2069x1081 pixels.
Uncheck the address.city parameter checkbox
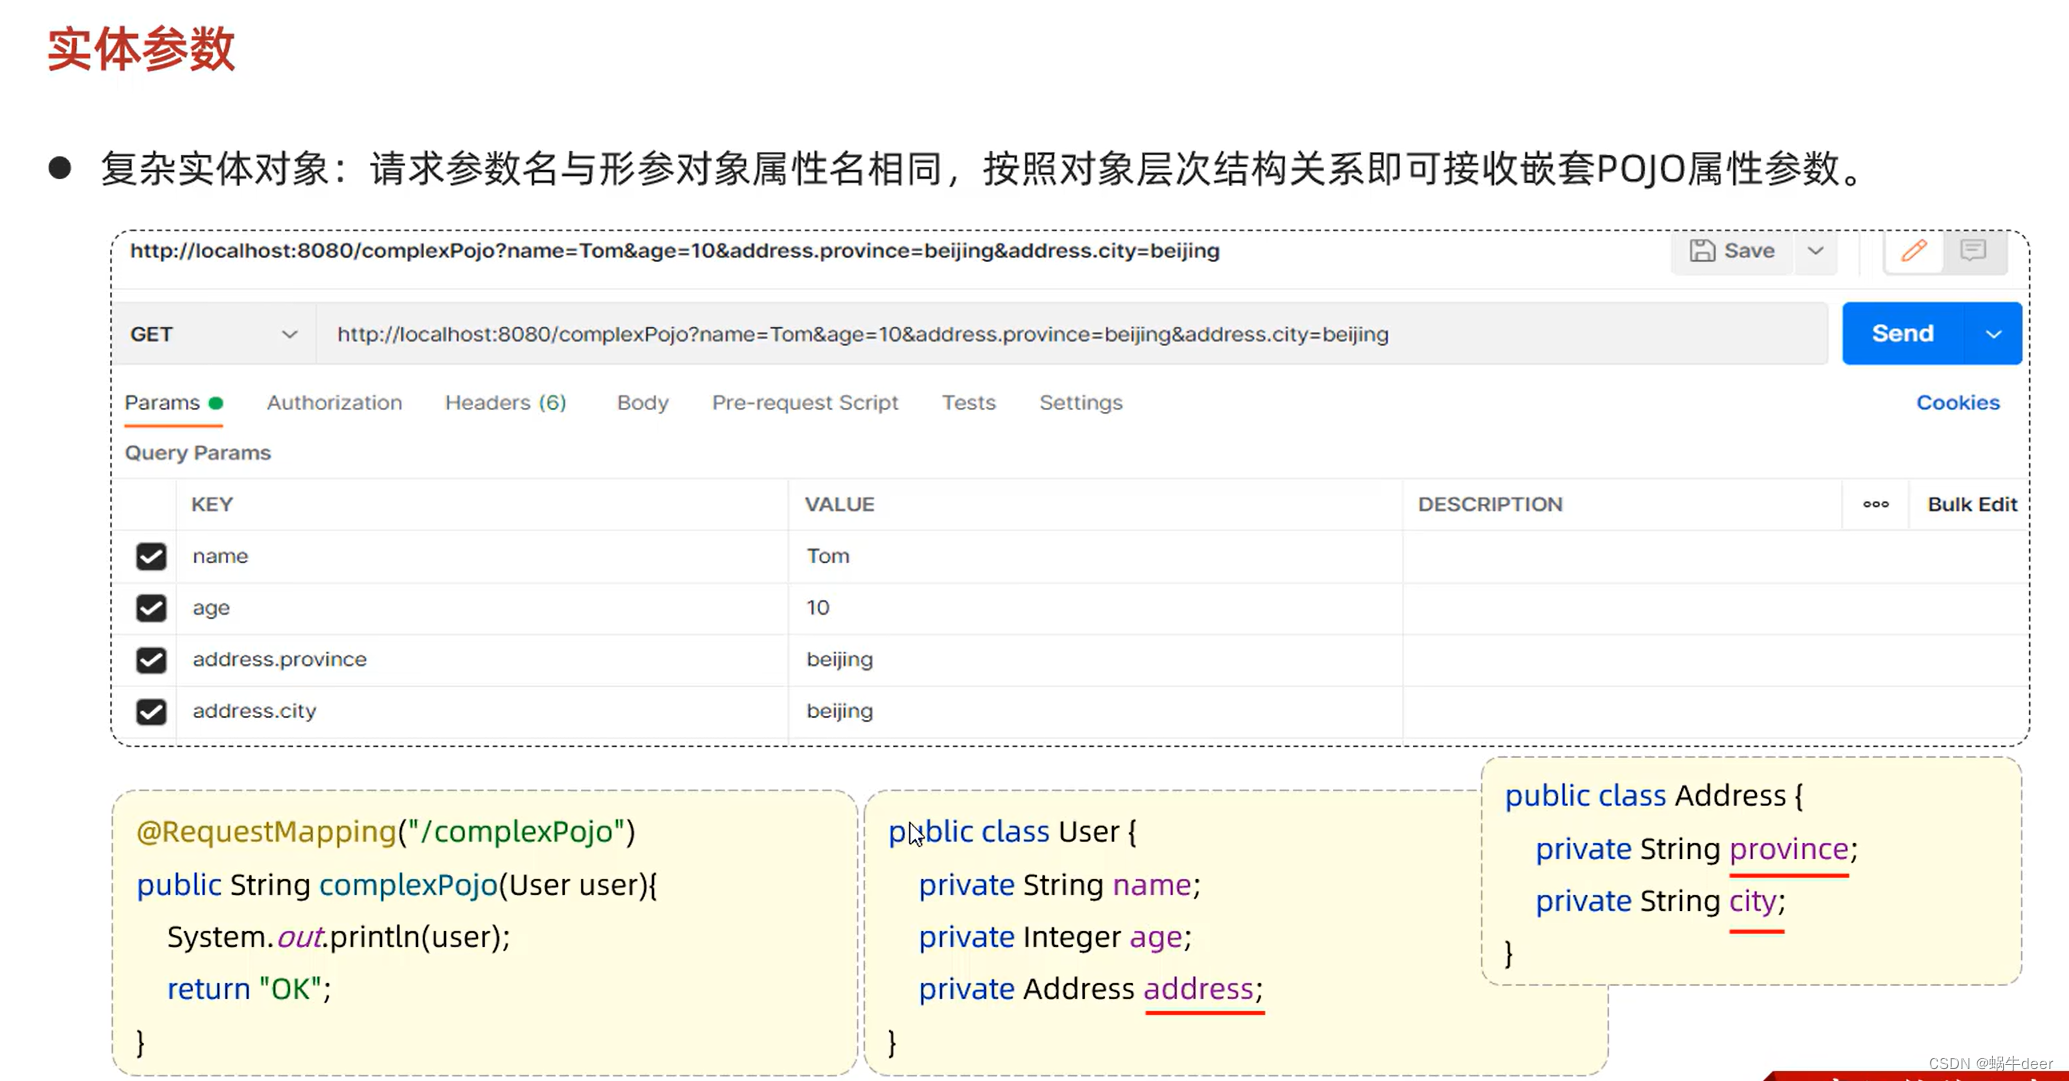click(151, 712)
